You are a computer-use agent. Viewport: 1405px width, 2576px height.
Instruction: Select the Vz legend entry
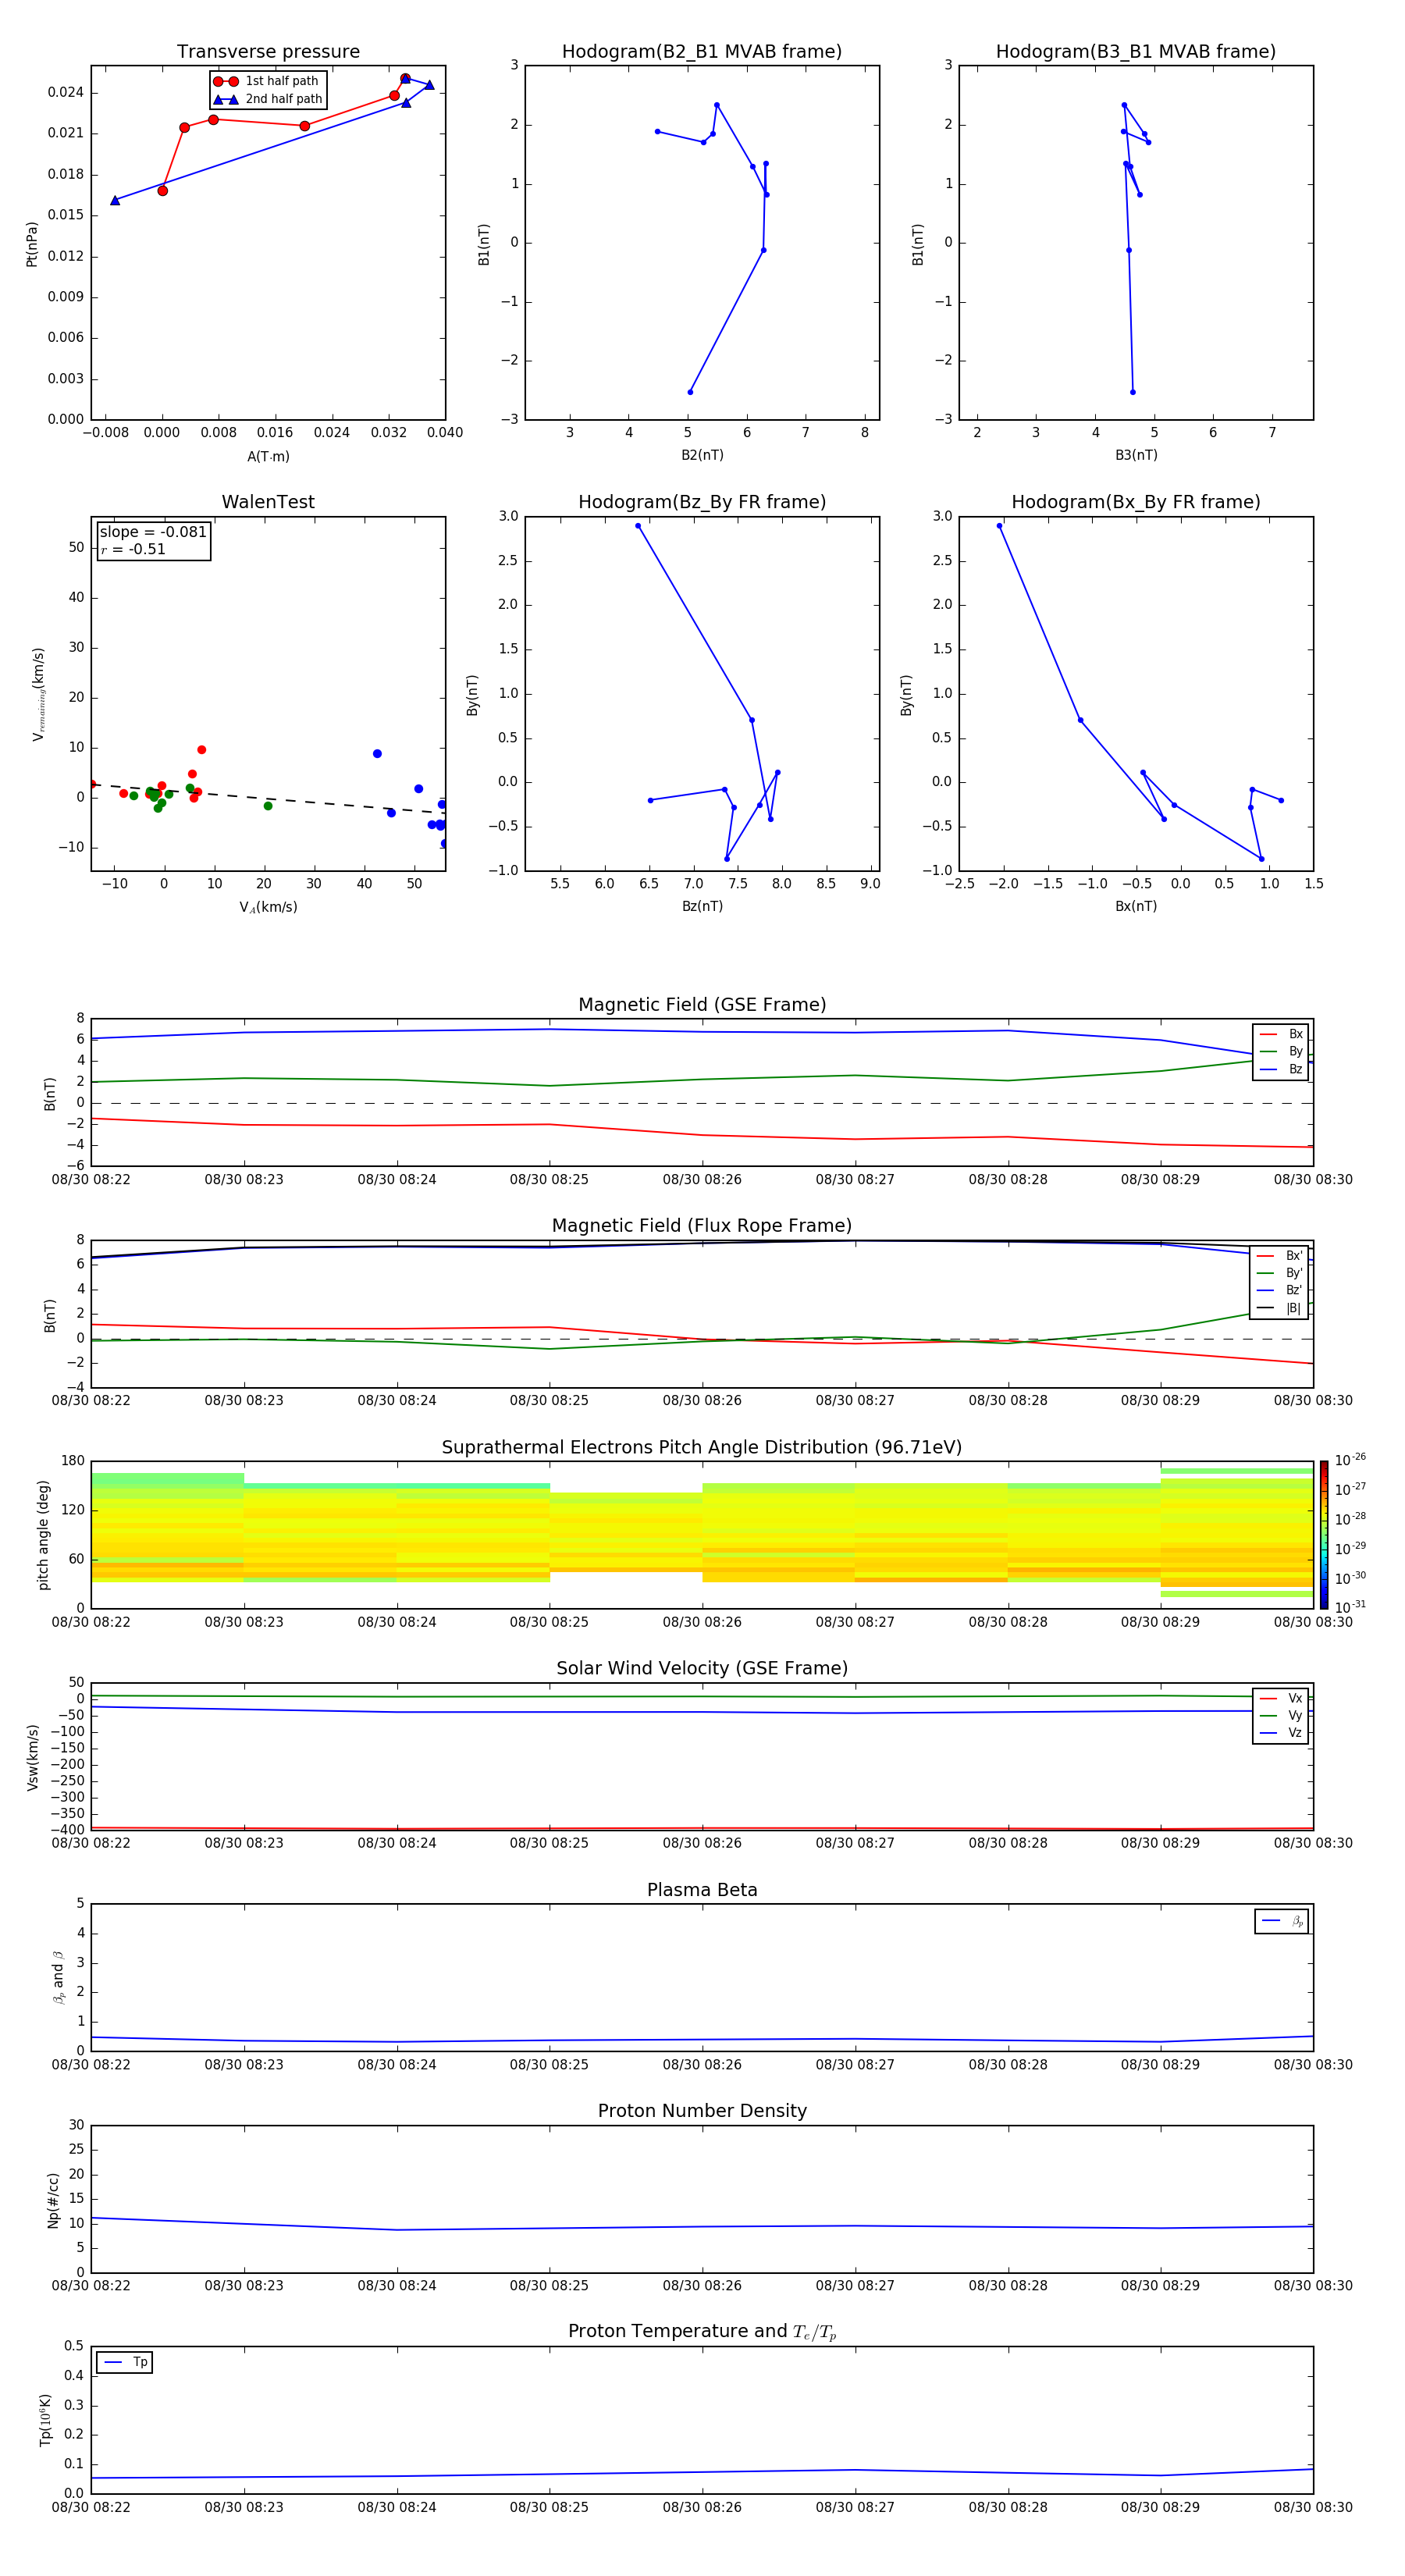1281,1733
